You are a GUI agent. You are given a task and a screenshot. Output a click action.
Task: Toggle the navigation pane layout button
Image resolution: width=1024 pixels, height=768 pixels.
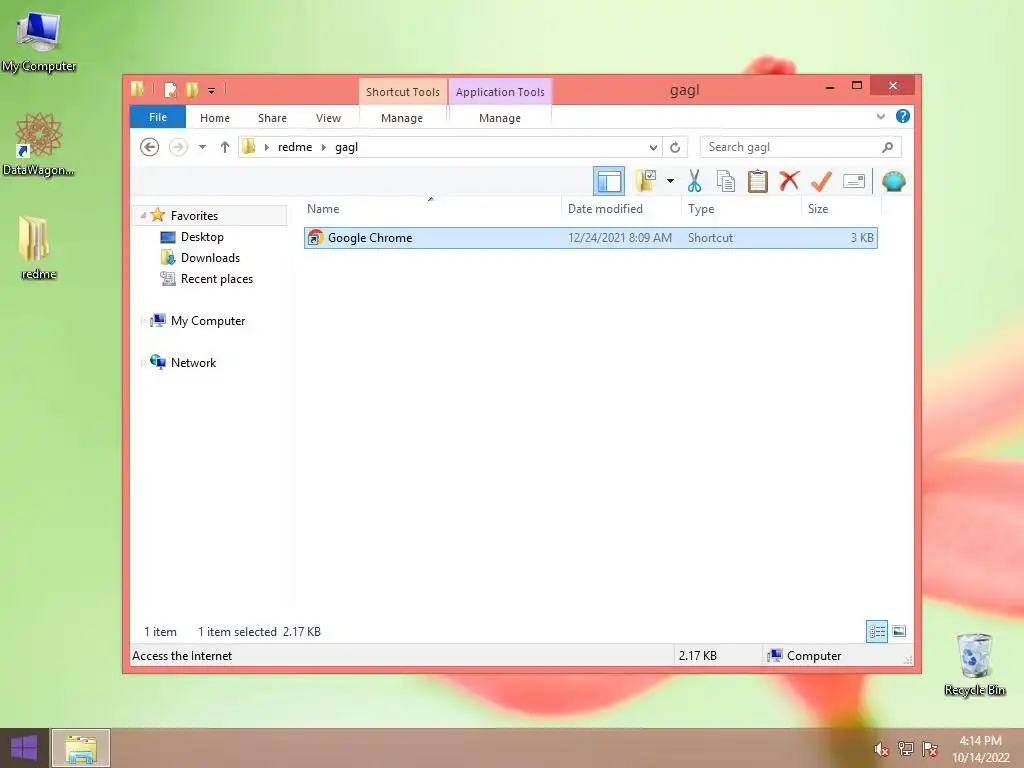(x=609, y=181)
